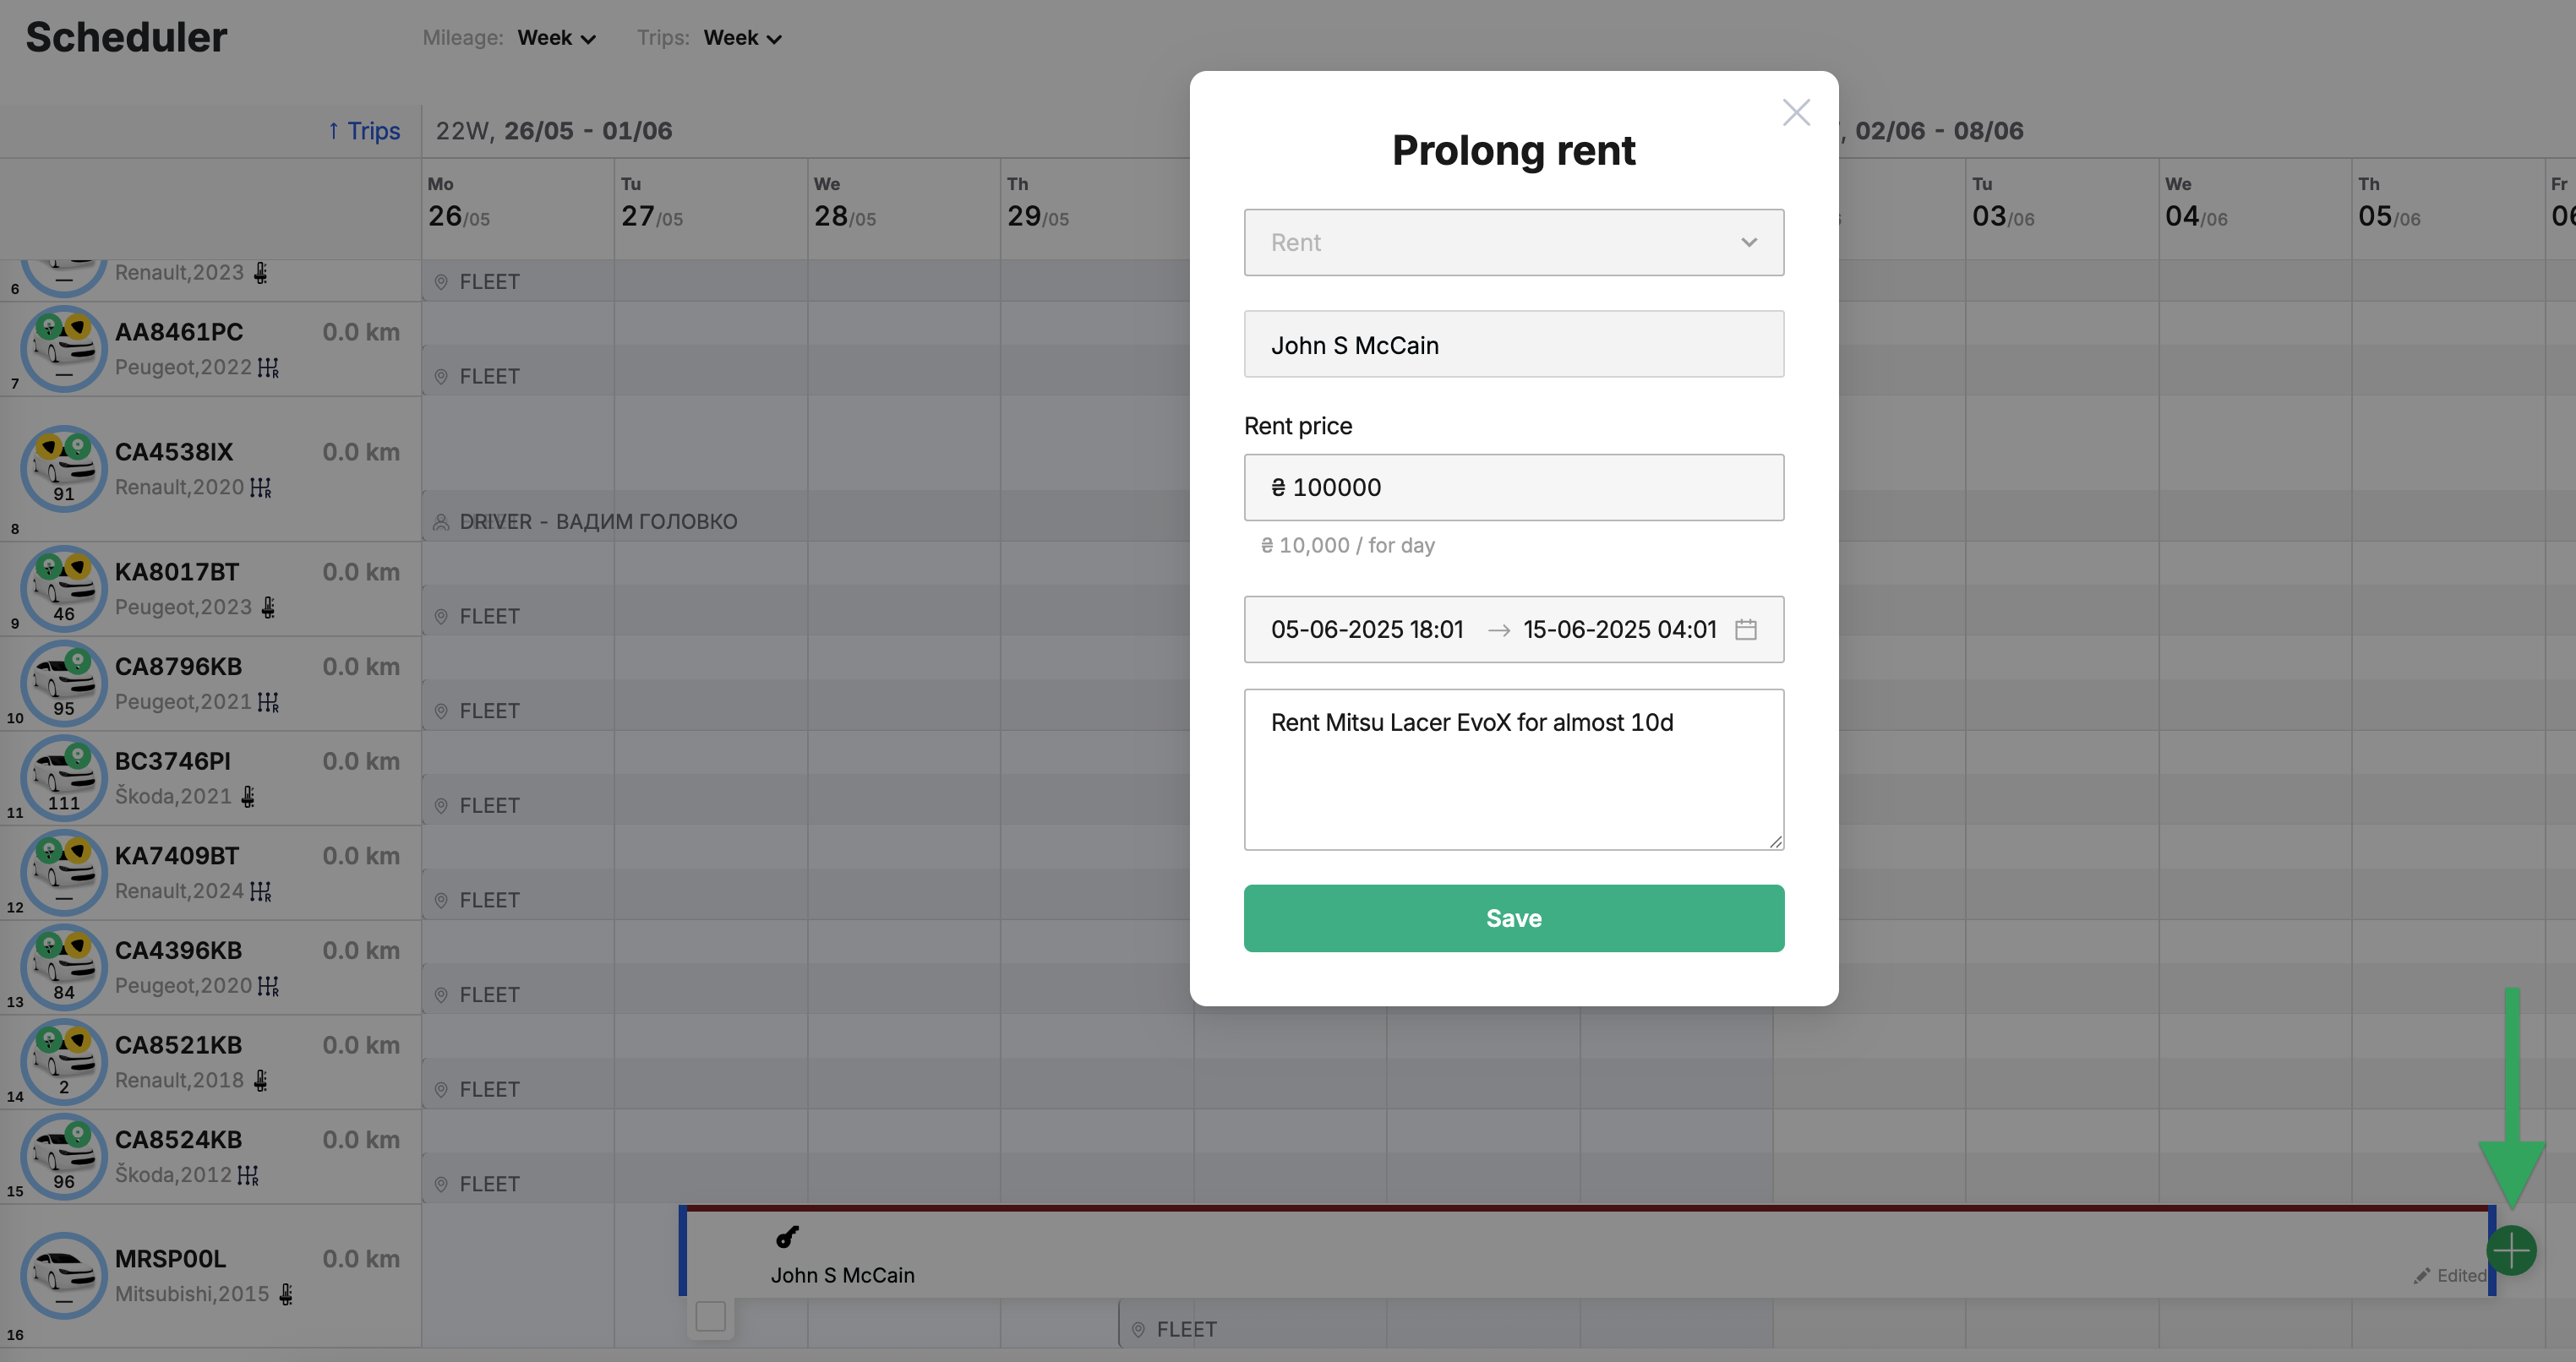Select end date 15-06-2025 04:01

tap(1619, 629)
